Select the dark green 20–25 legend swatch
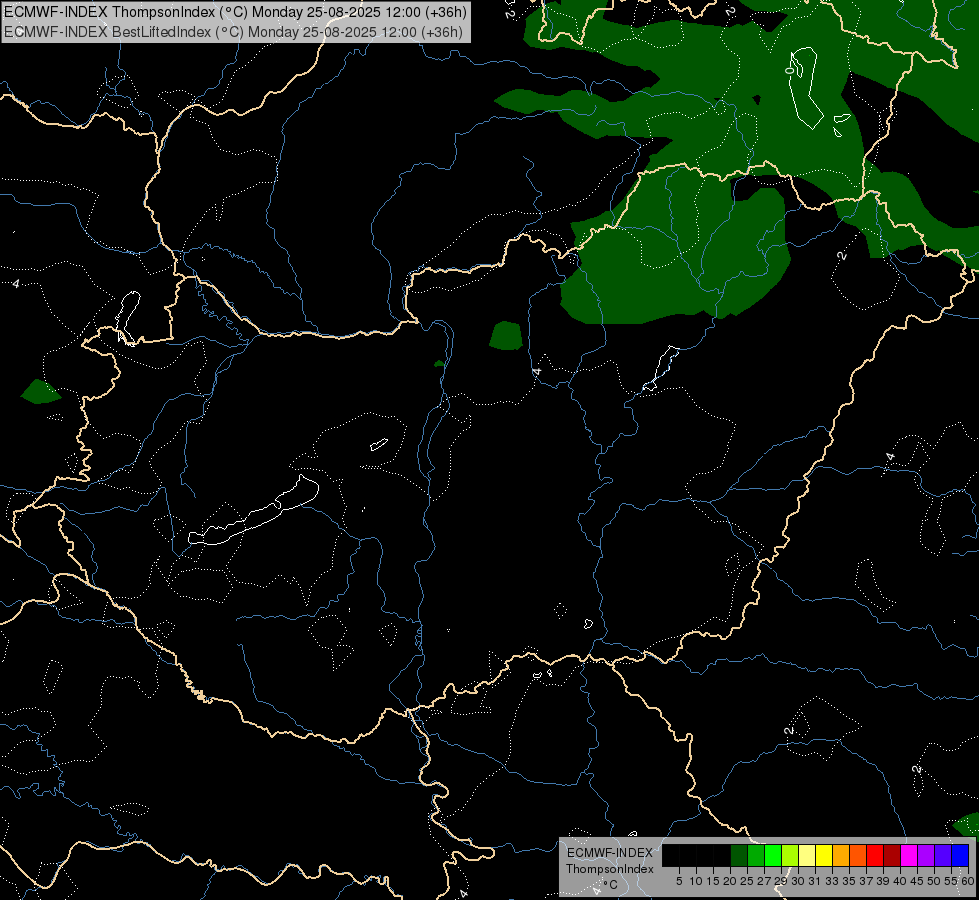 point(739,855)
